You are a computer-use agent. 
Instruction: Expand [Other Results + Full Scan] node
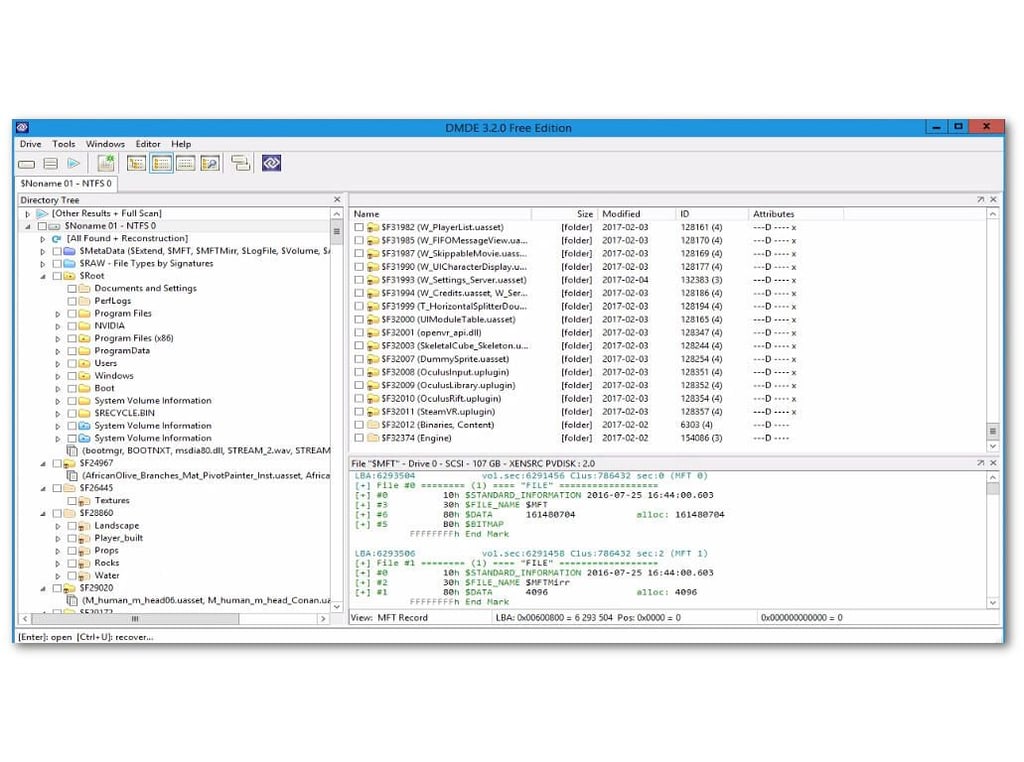[27, 214]
